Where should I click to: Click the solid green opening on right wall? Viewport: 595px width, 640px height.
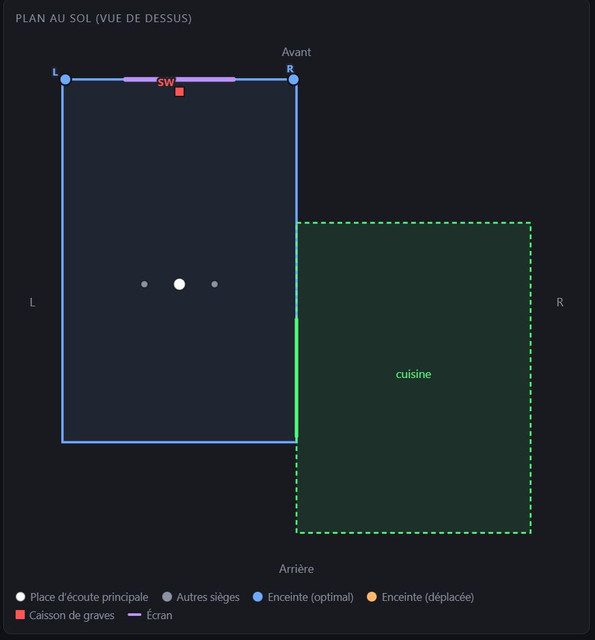[x=297, y=378]
